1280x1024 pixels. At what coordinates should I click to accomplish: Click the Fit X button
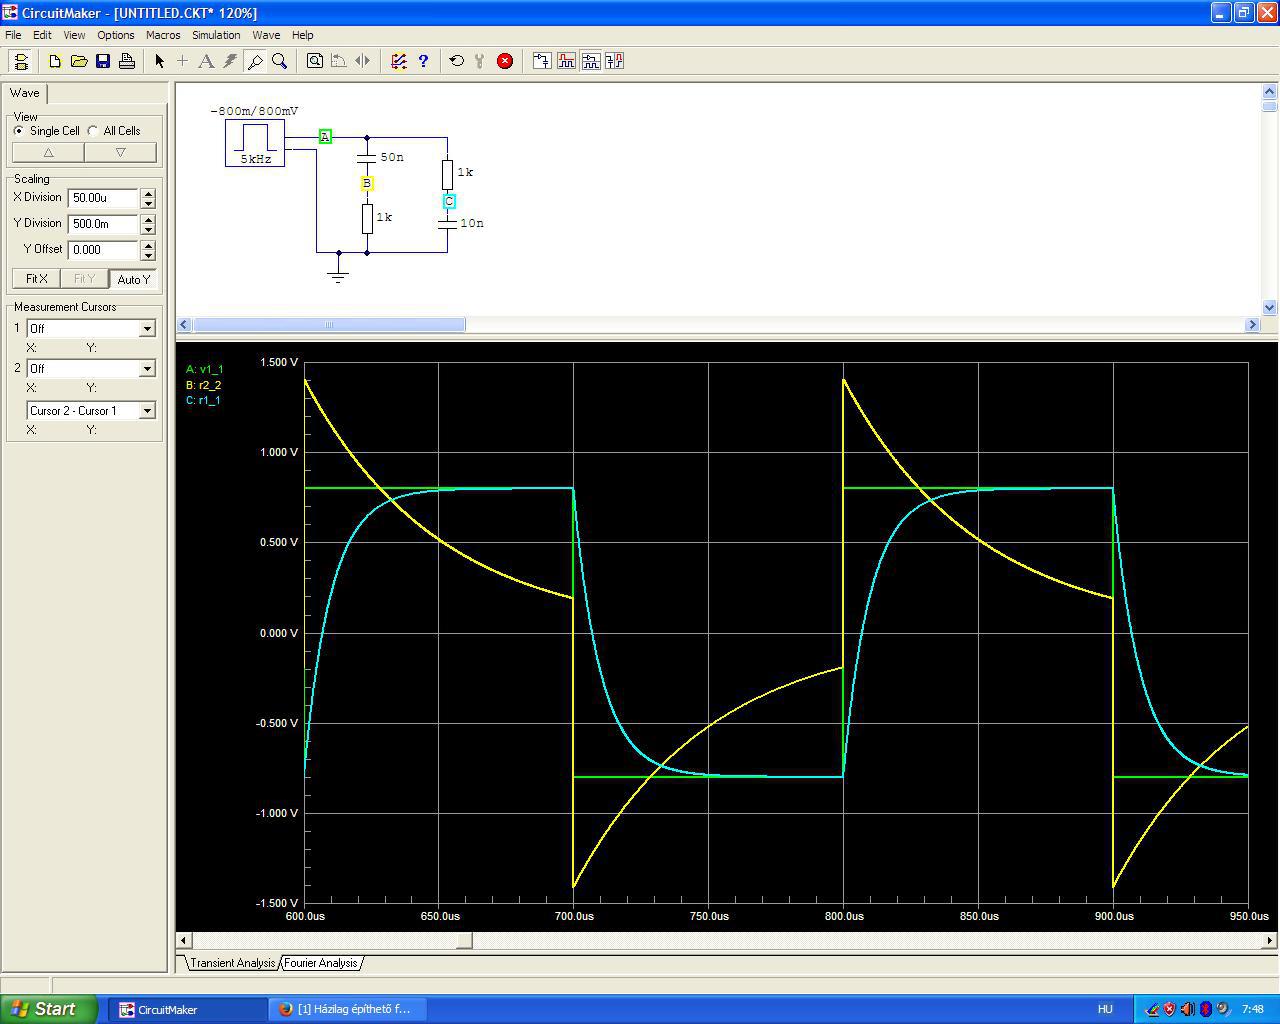pos(36,279)
